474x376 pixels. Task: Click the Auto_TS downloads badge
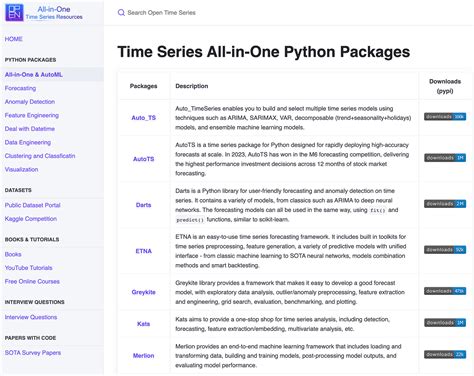445,117
